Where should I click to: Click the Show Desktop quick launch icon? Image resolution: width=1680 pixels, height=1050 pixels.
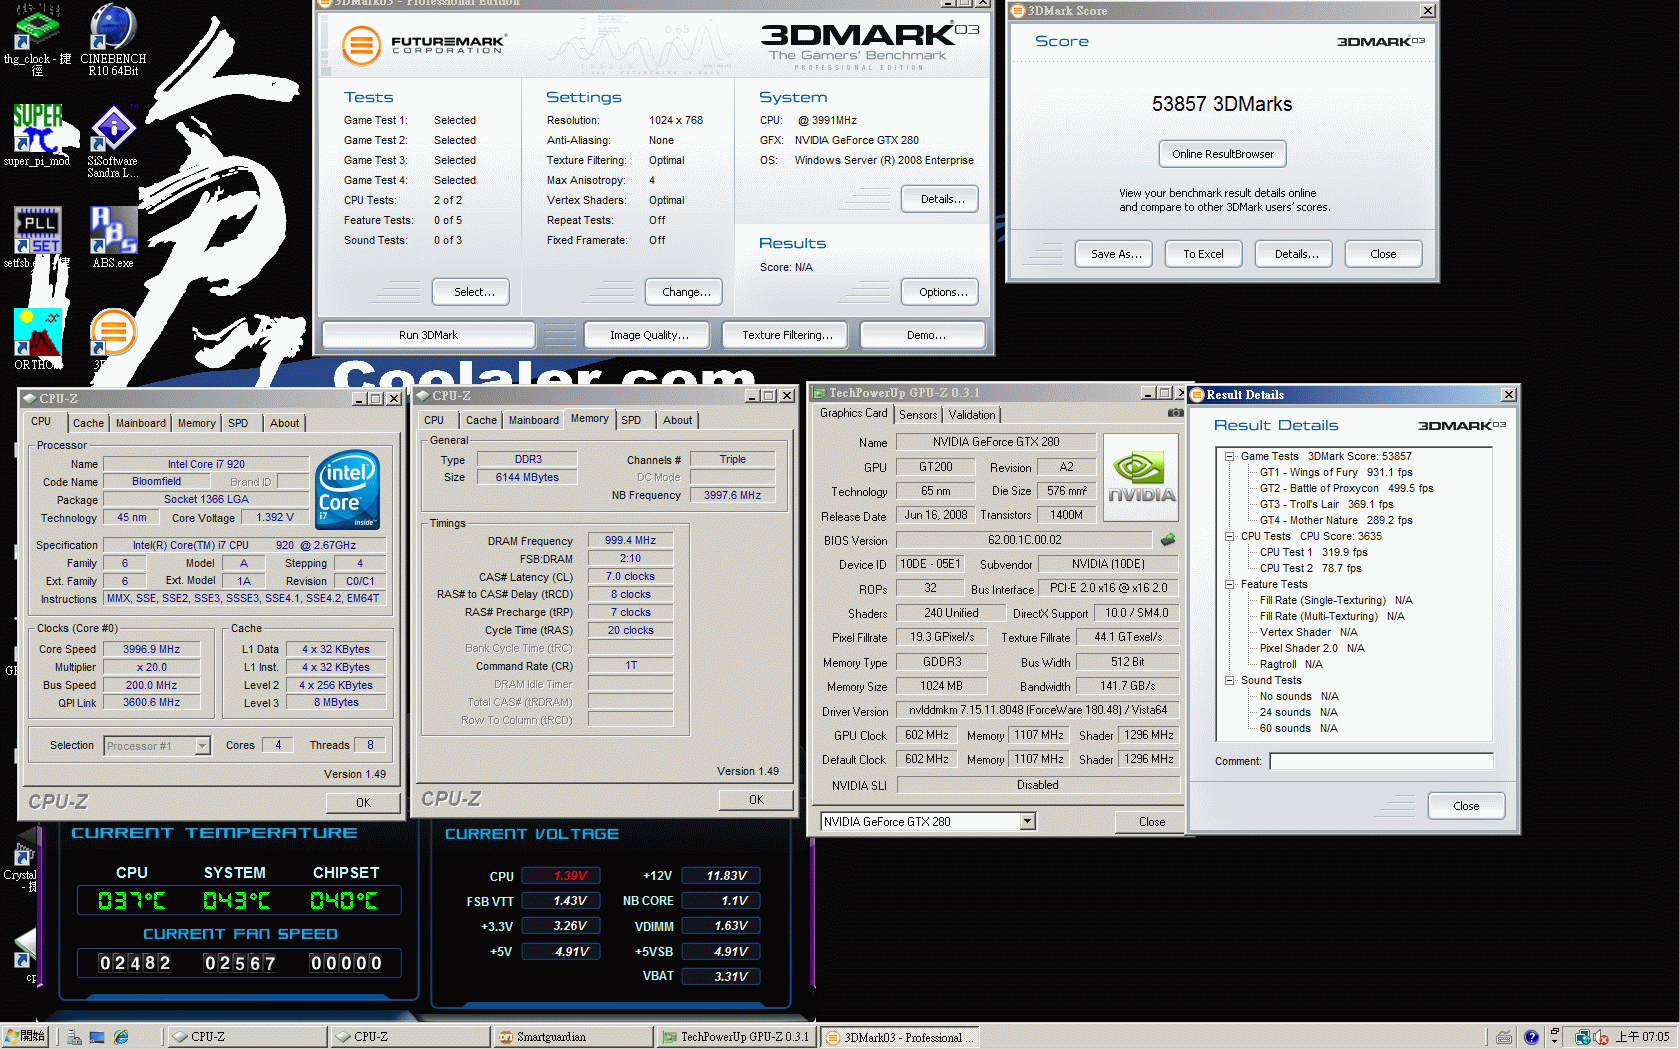point(97,1037)
